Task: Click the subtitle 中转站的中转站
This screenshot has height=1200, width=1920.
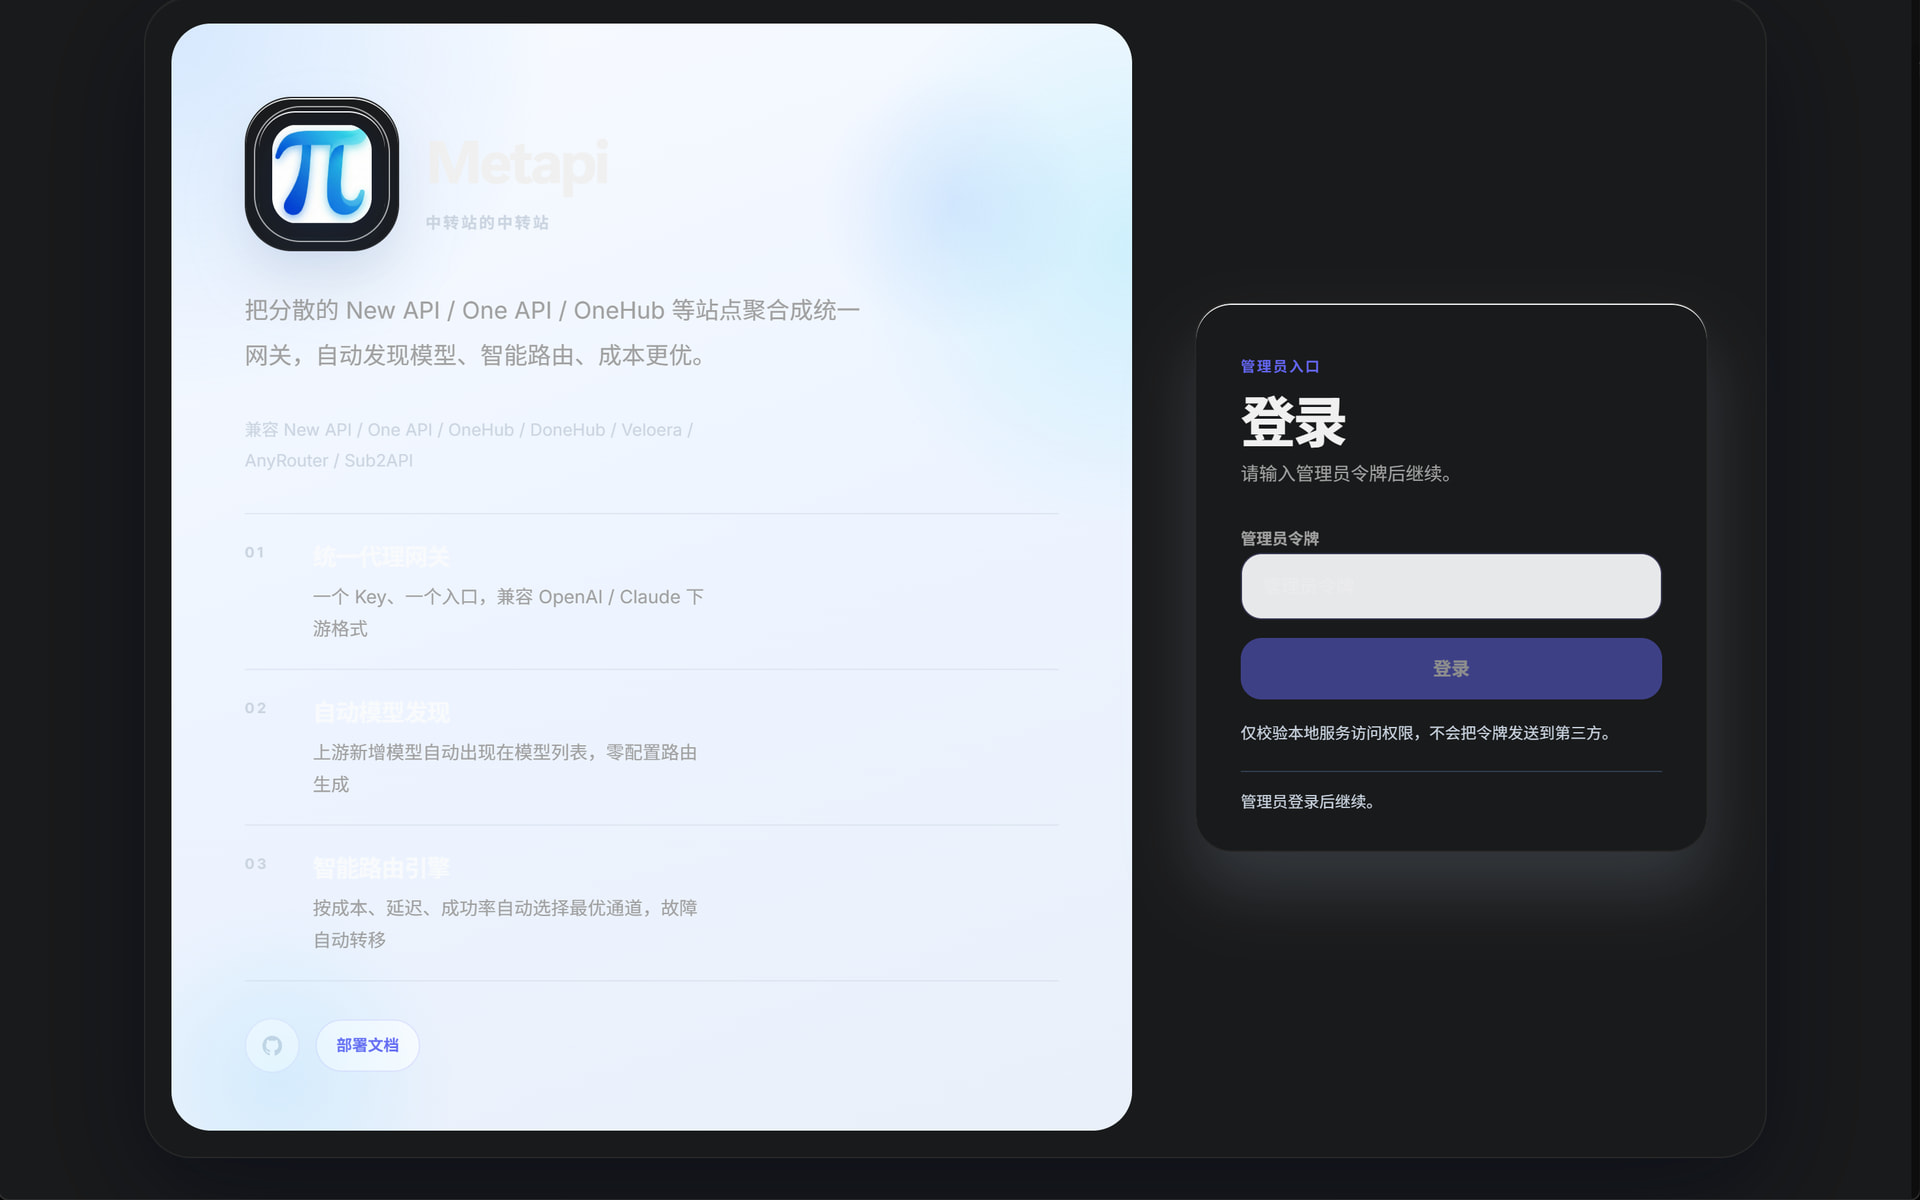Action: 487,223
